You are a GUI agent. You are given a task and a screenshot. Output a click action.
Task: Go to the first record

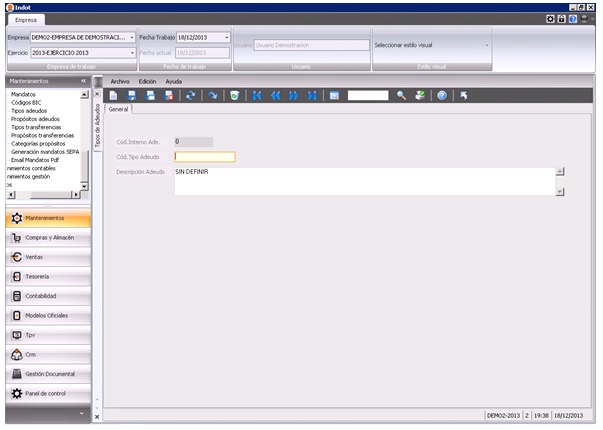click(257, 95)
